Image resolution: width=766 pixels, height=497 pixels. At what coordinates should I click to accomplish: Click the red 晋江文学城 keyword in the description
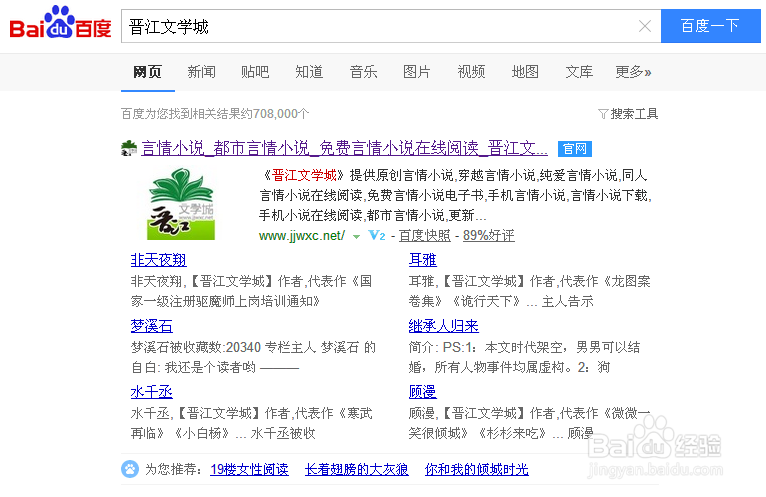tap(304, 175)
